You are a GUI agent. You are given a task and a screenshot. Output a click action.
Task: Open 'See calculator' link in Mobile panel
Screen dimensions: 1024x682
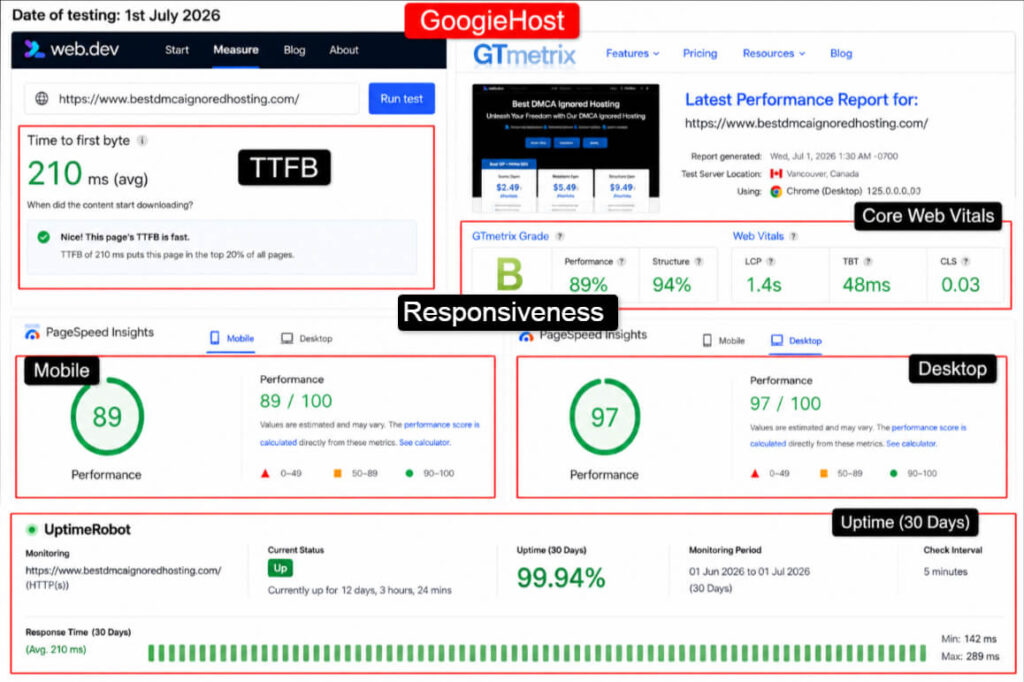pos(424,443)
